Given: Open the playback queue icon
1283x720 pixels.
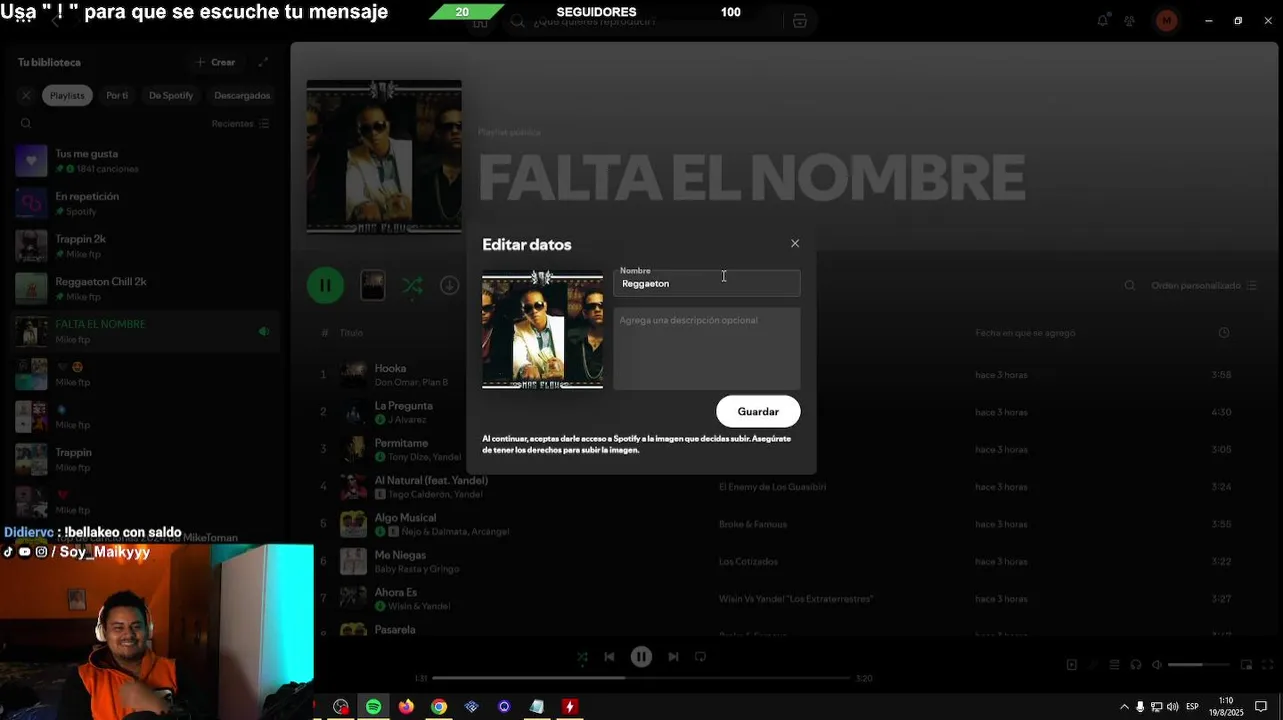Looking at the screenshot, I should tap(1114, 665).
